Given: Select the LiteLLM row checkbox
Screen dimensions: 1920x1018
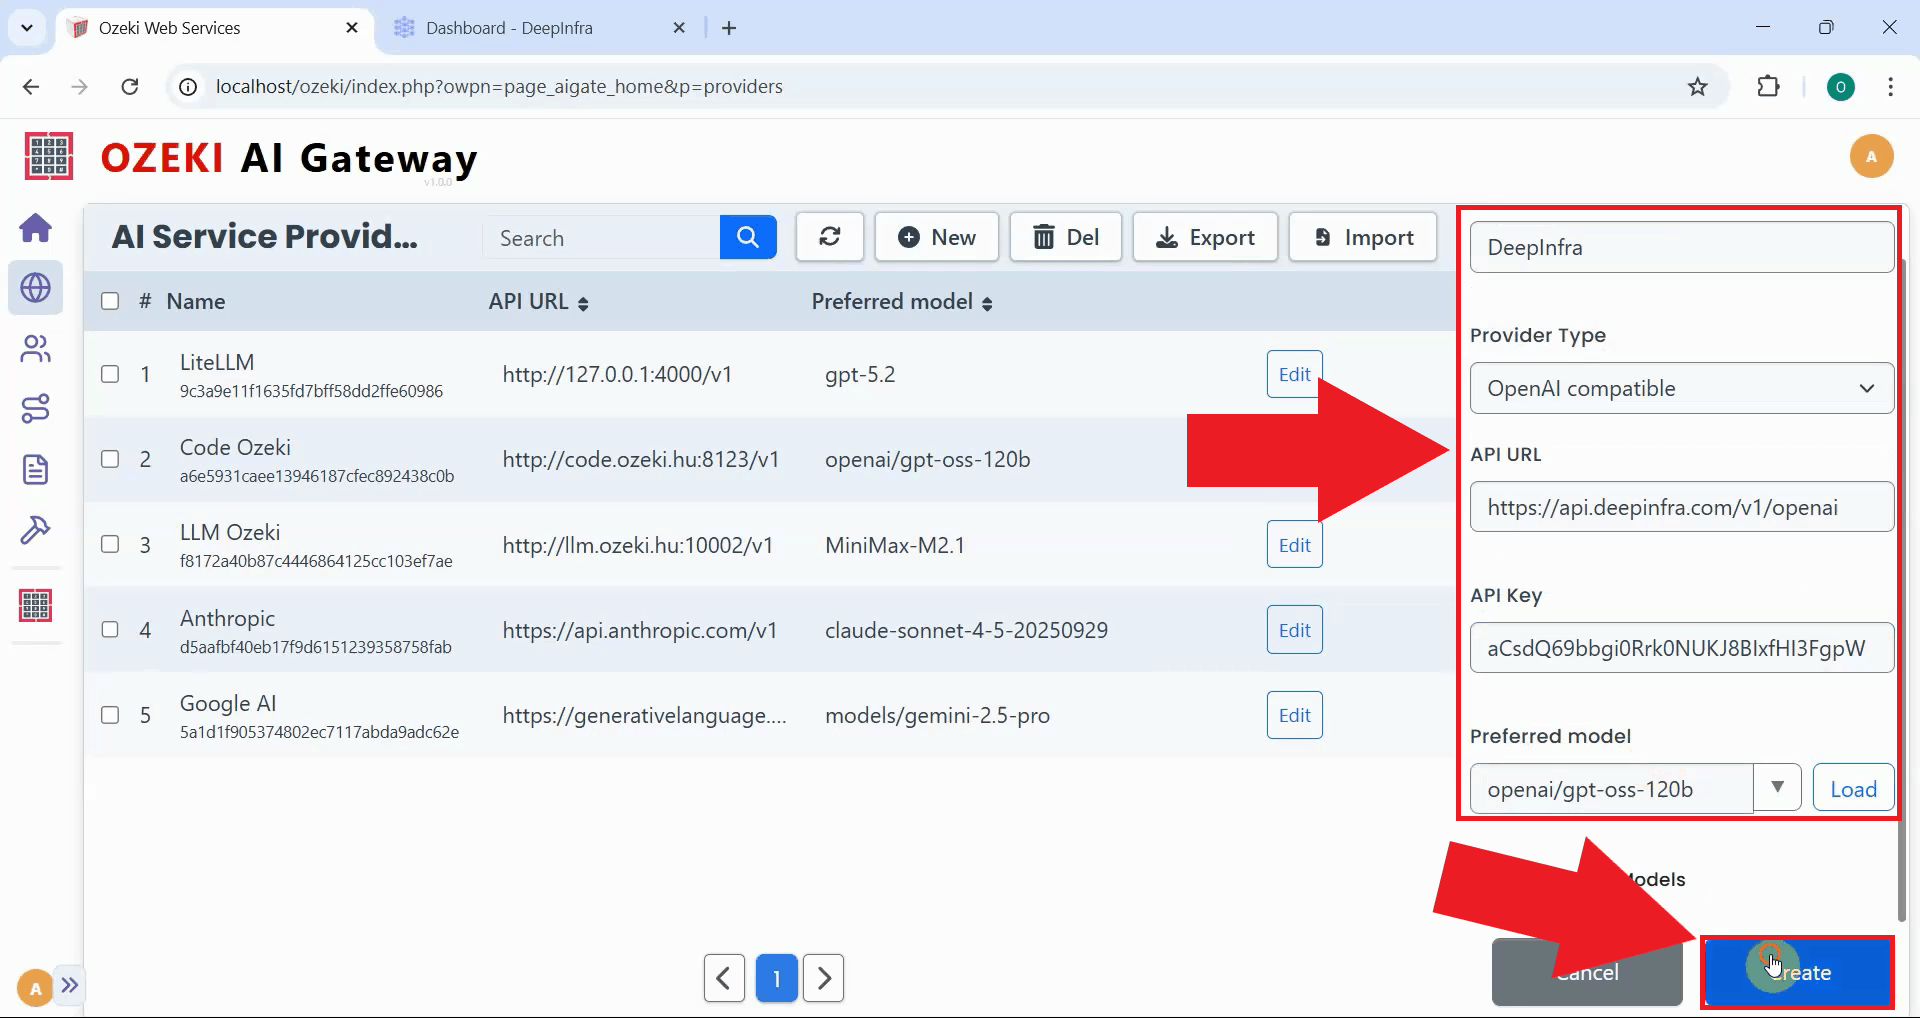Looking at the screenshot, I should tap(110, 374).
